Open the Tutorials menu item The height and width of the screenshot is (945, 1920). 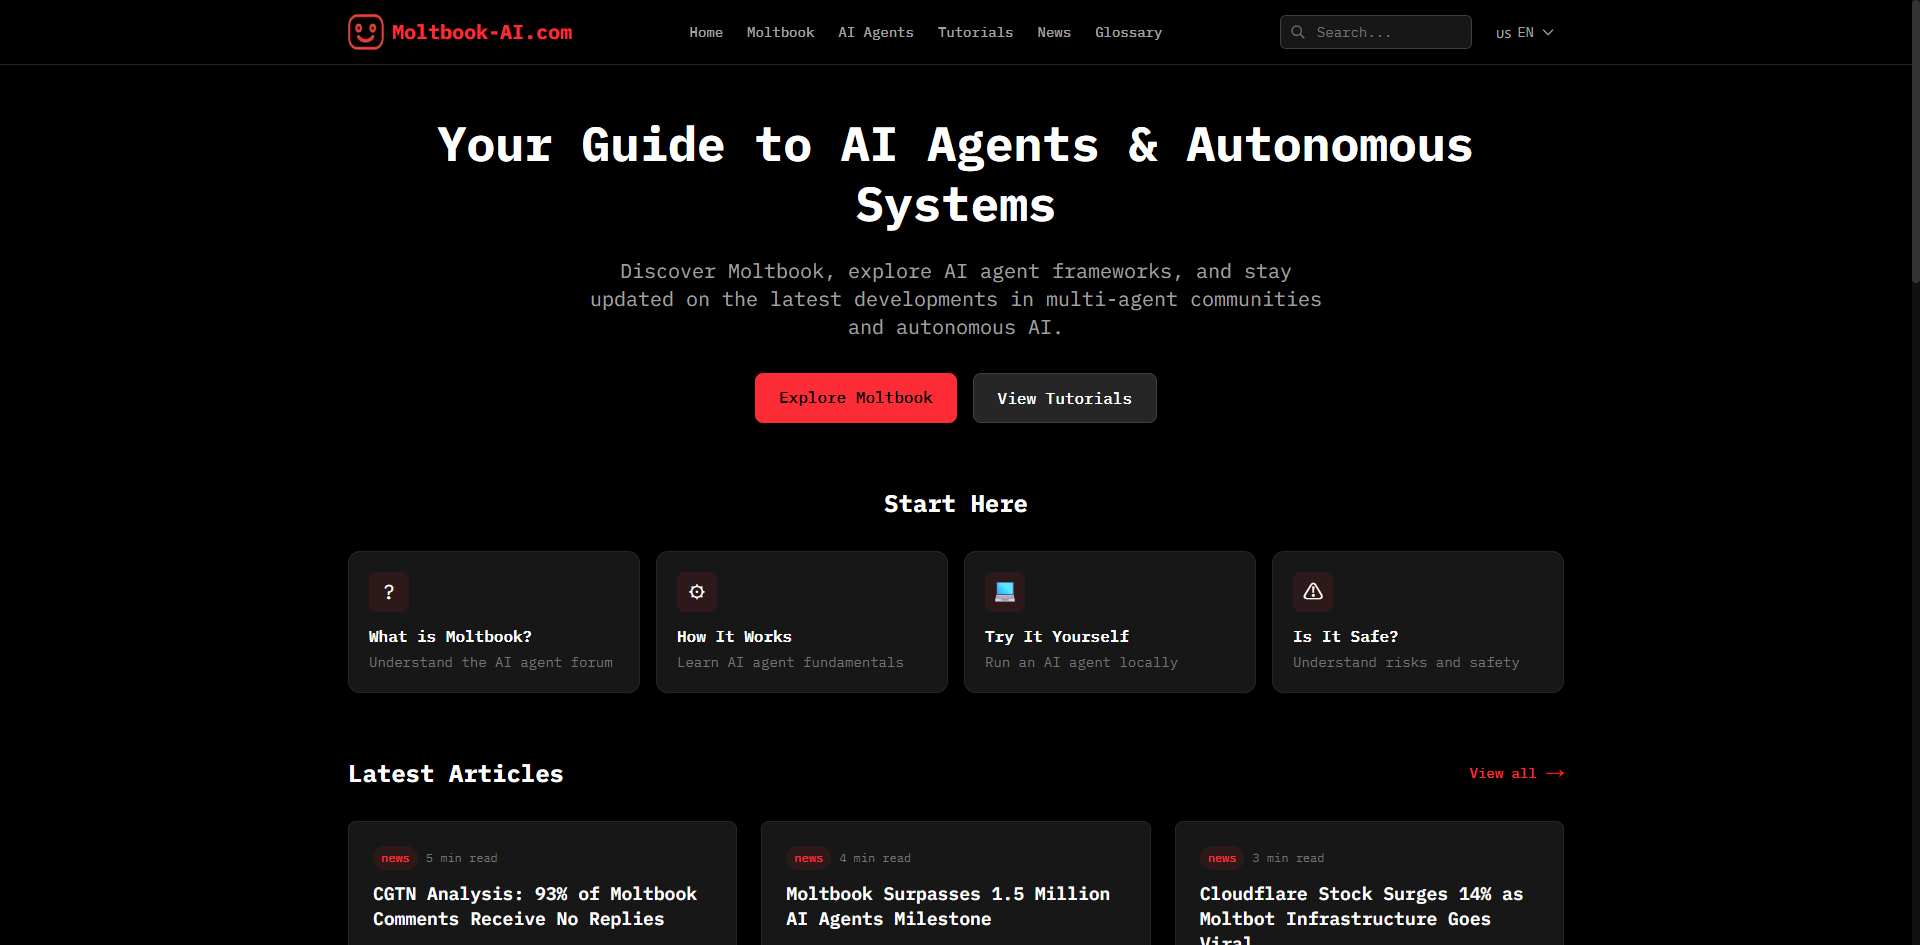click(x=975, y=32)
